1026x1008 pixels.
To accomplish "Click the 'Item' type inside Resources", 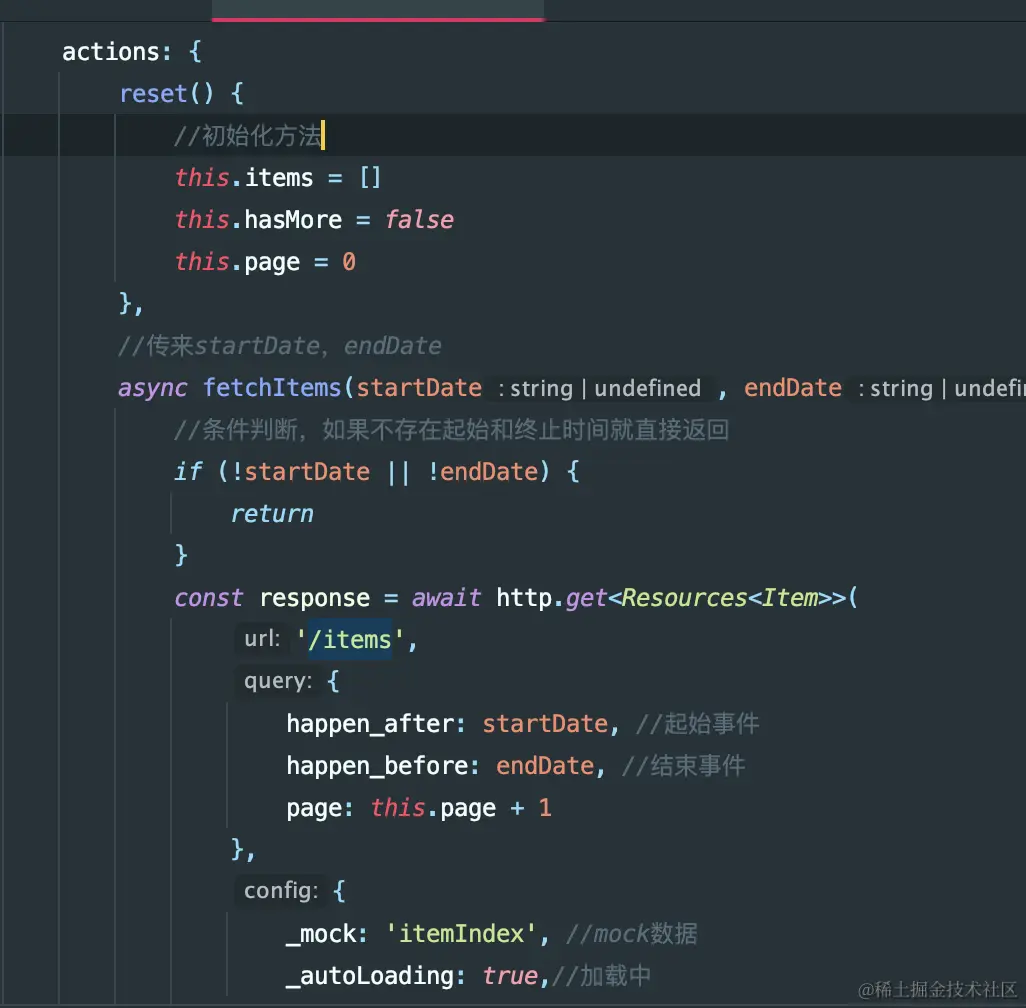I will coord(790,598).
